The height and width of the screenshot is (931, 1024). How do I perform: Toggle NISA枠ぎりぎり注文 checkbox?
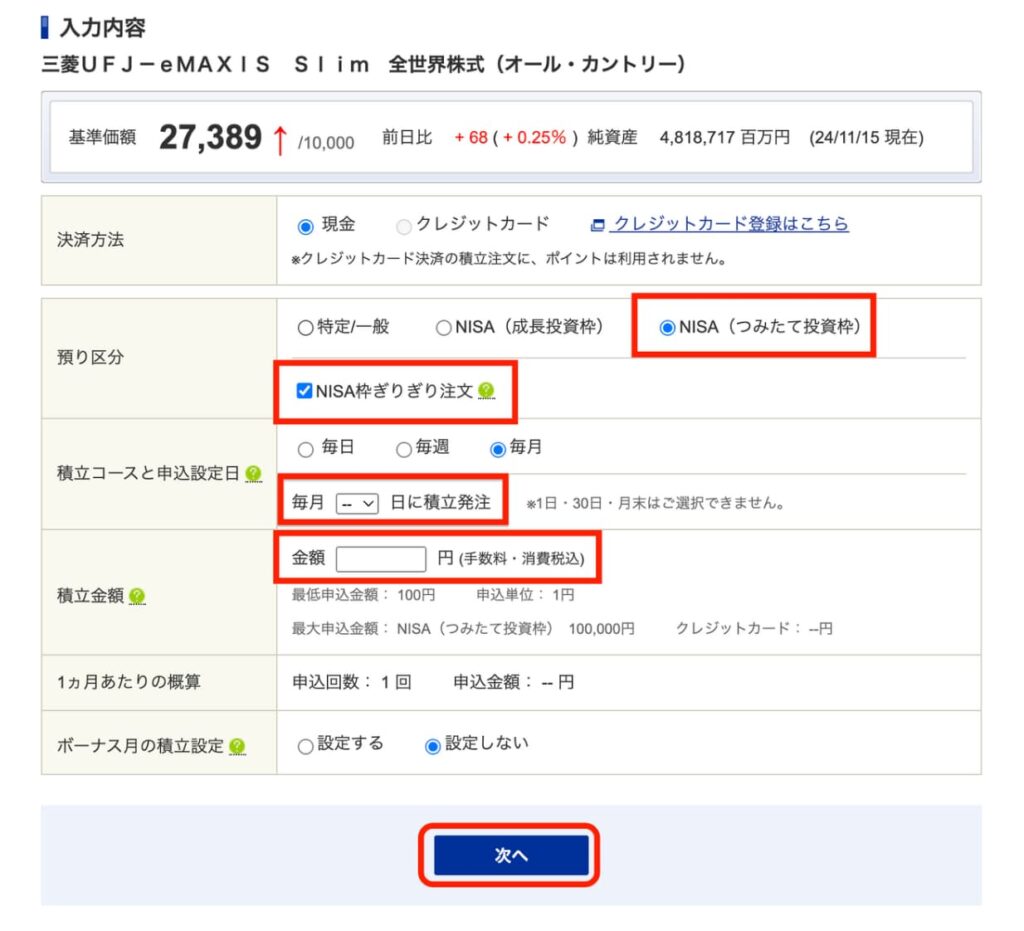[304, 390]
